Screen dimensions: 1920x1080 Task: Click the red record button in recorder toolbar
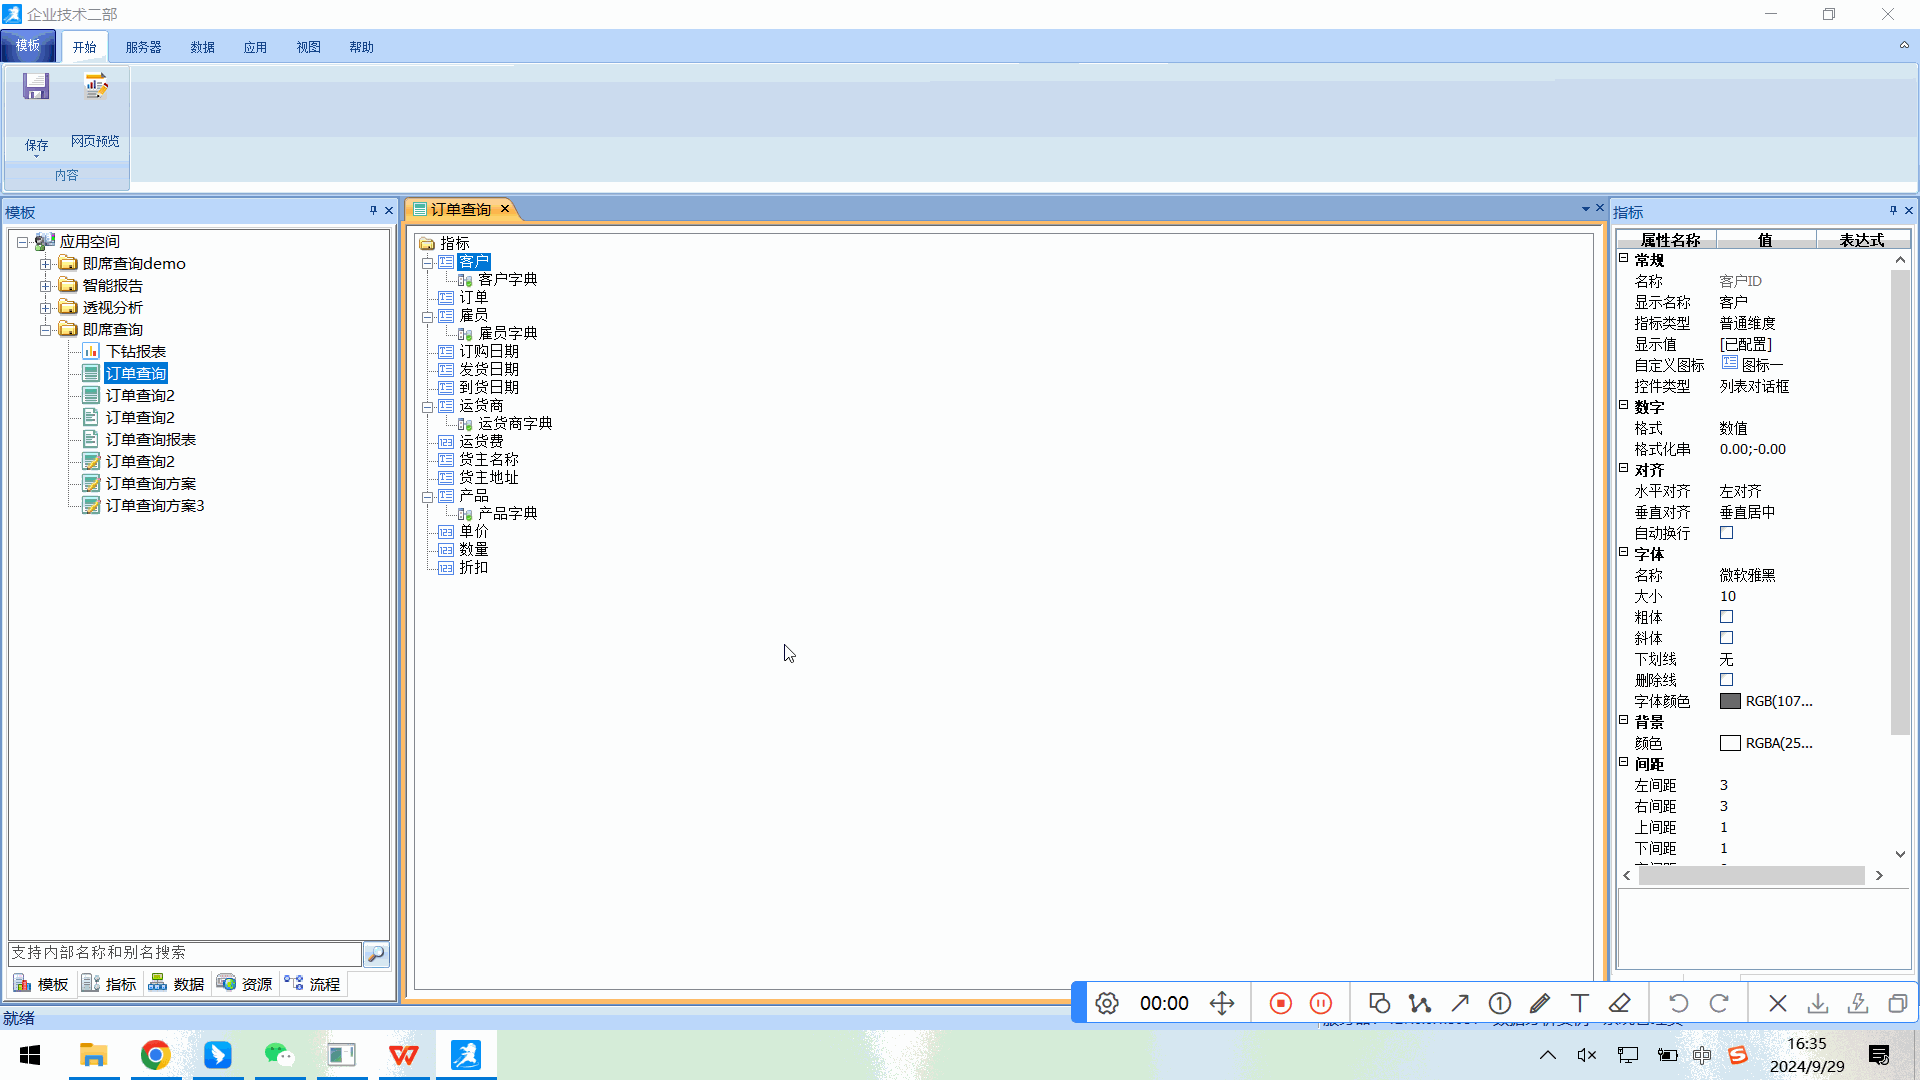coord(1280,1003)
